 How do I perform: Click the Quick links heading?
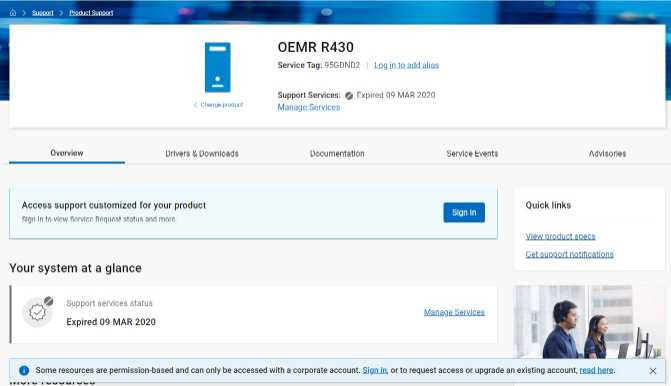click(548, 205)
